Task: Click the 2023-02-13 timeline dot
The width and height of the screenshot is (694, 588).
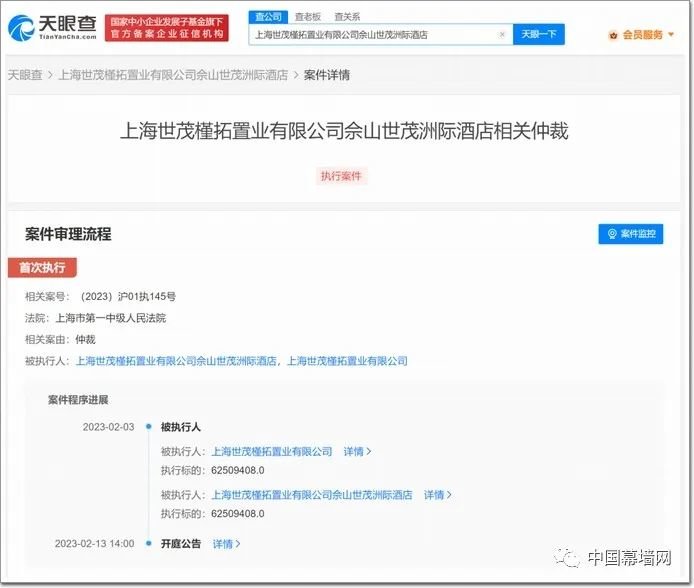Action: coord(149,543)
